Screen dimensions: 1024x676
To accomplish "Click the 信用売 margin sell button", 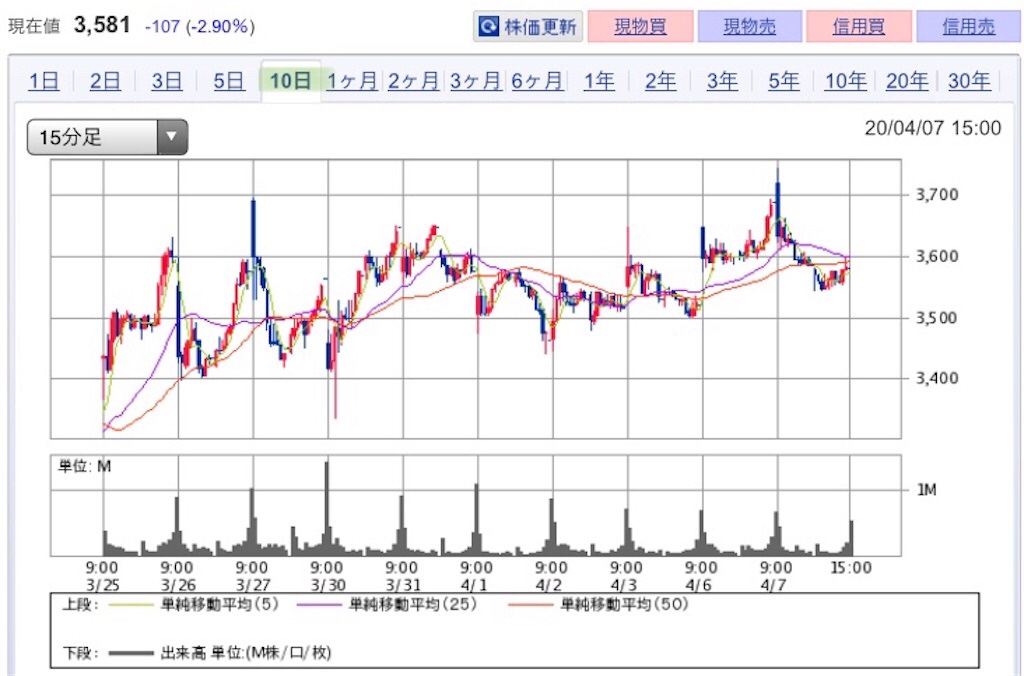I will click(968, 26).
